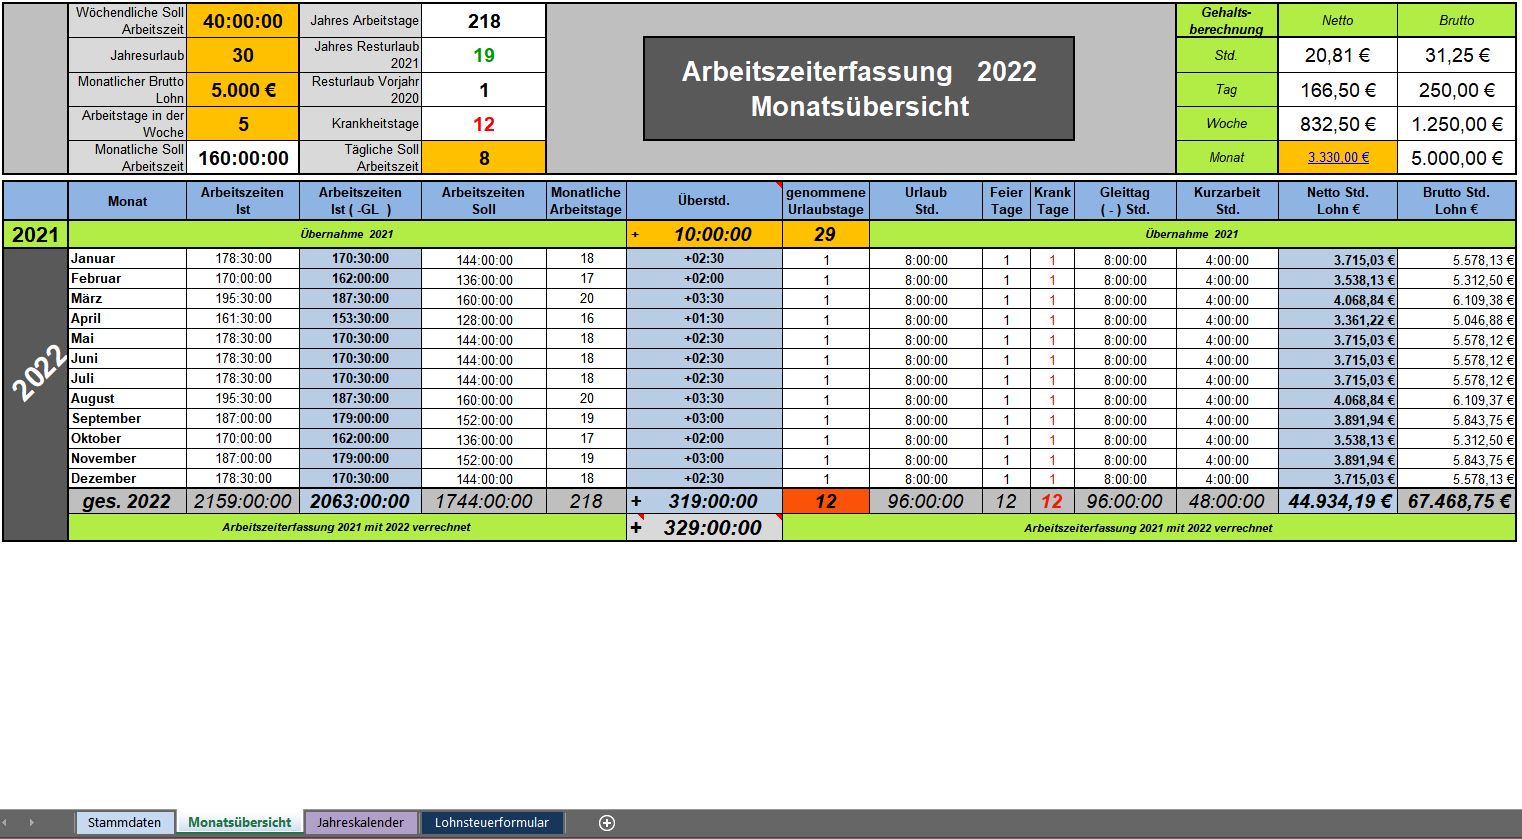Select the Monatsübersicht sheet tab

240,822
